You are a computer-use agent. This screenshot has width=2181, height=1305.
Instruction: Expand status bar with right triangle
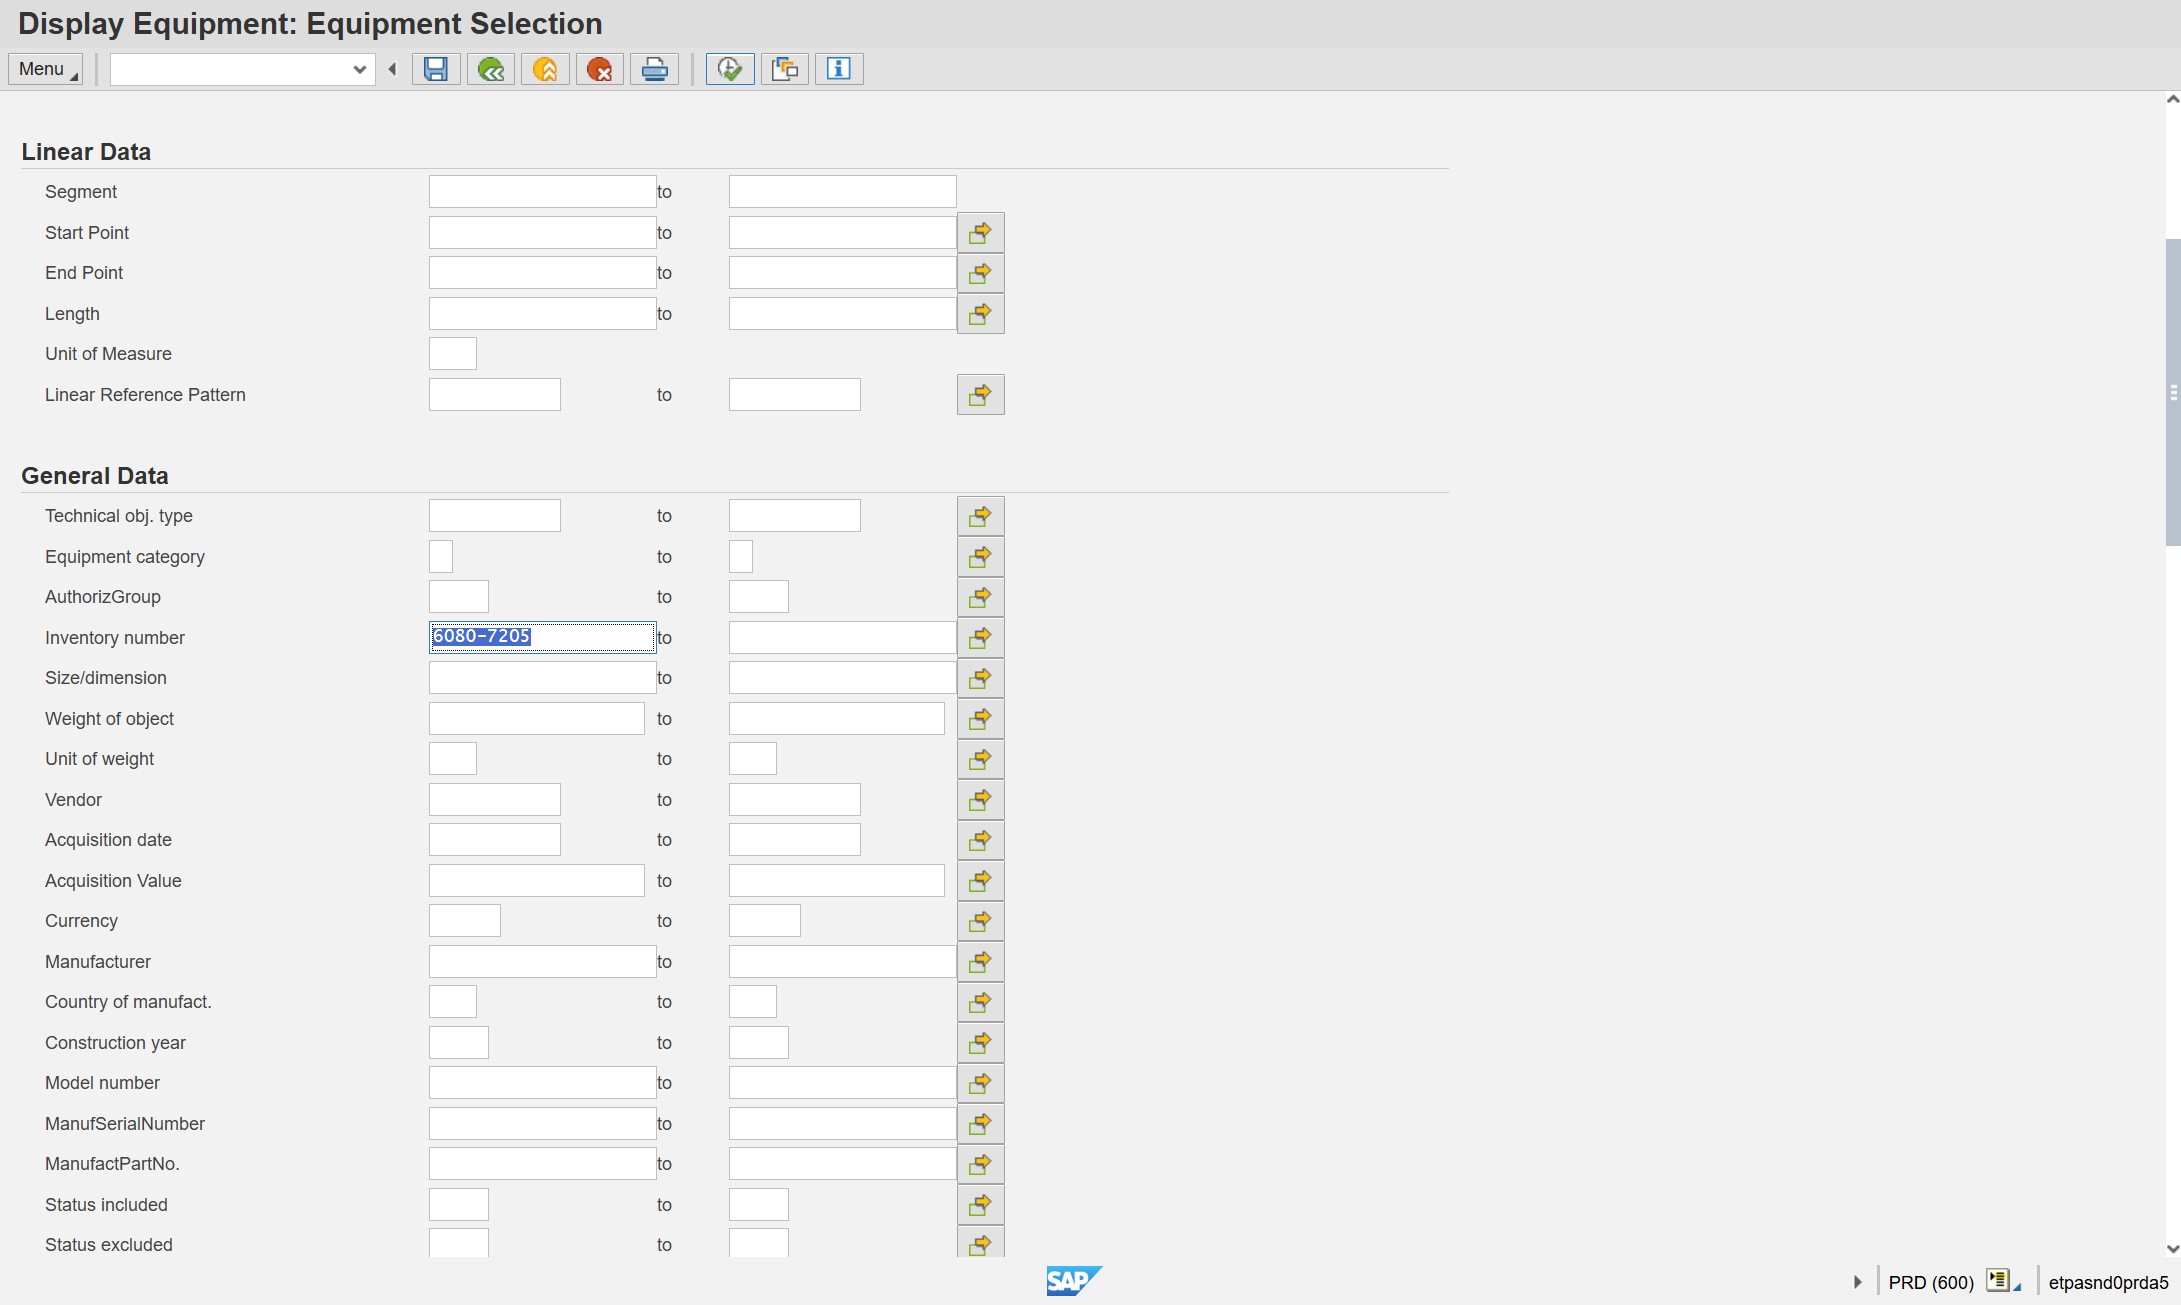[1857, 1282]
